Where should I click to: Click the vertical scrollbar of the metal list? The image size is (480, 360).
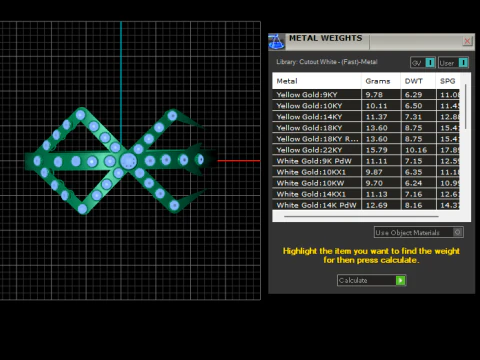(465, 107)
